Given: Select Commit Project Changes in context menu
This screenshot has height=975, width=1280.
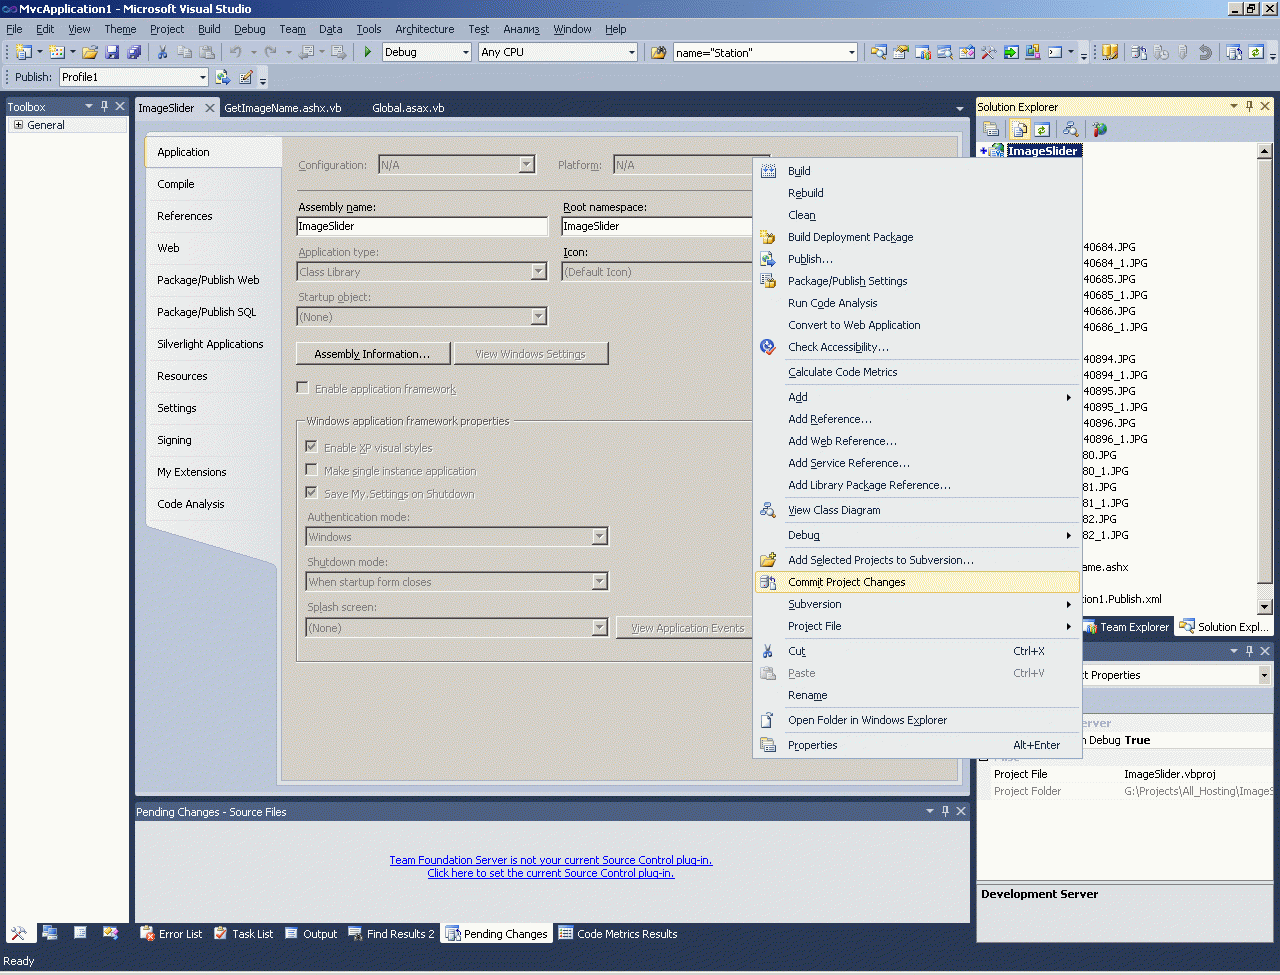Looking at the screenshot, I should 917,582.
